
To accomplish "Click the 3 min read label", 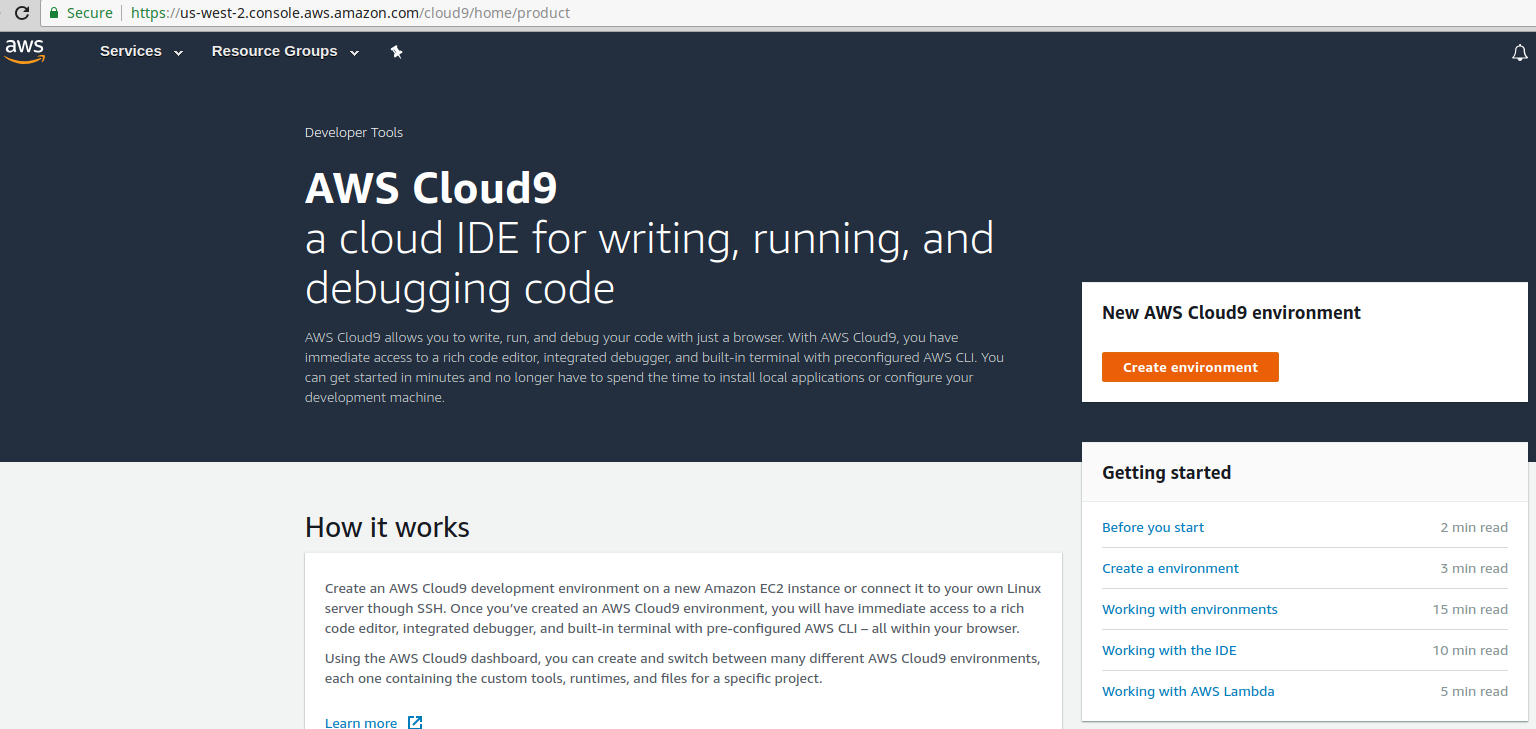I will pyautogui.click(x=1474, y=568).
